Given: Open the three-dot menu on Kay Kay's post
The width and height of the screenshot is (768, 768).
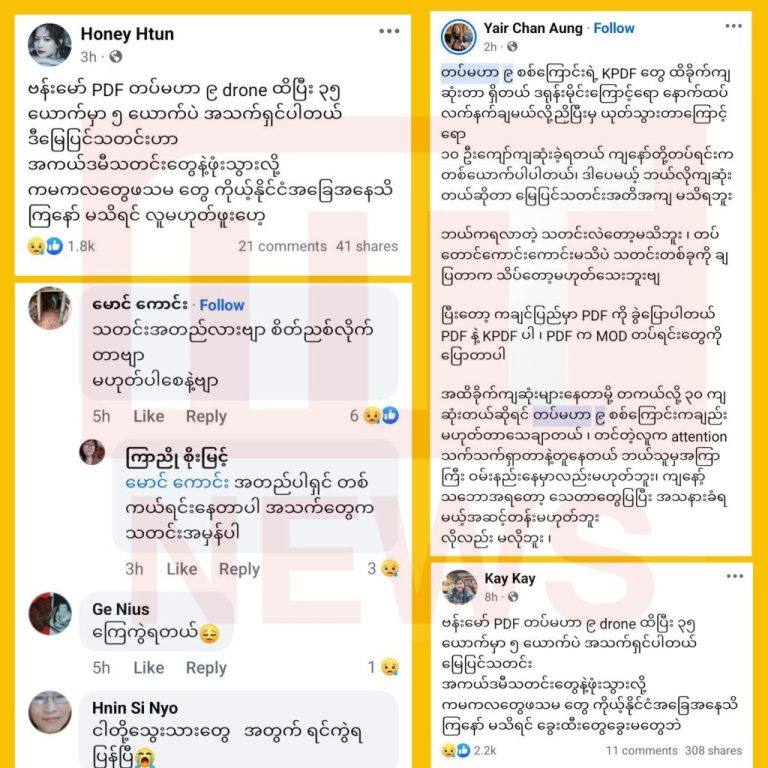Looking at the screenshot, I should (x=735, y=576).
